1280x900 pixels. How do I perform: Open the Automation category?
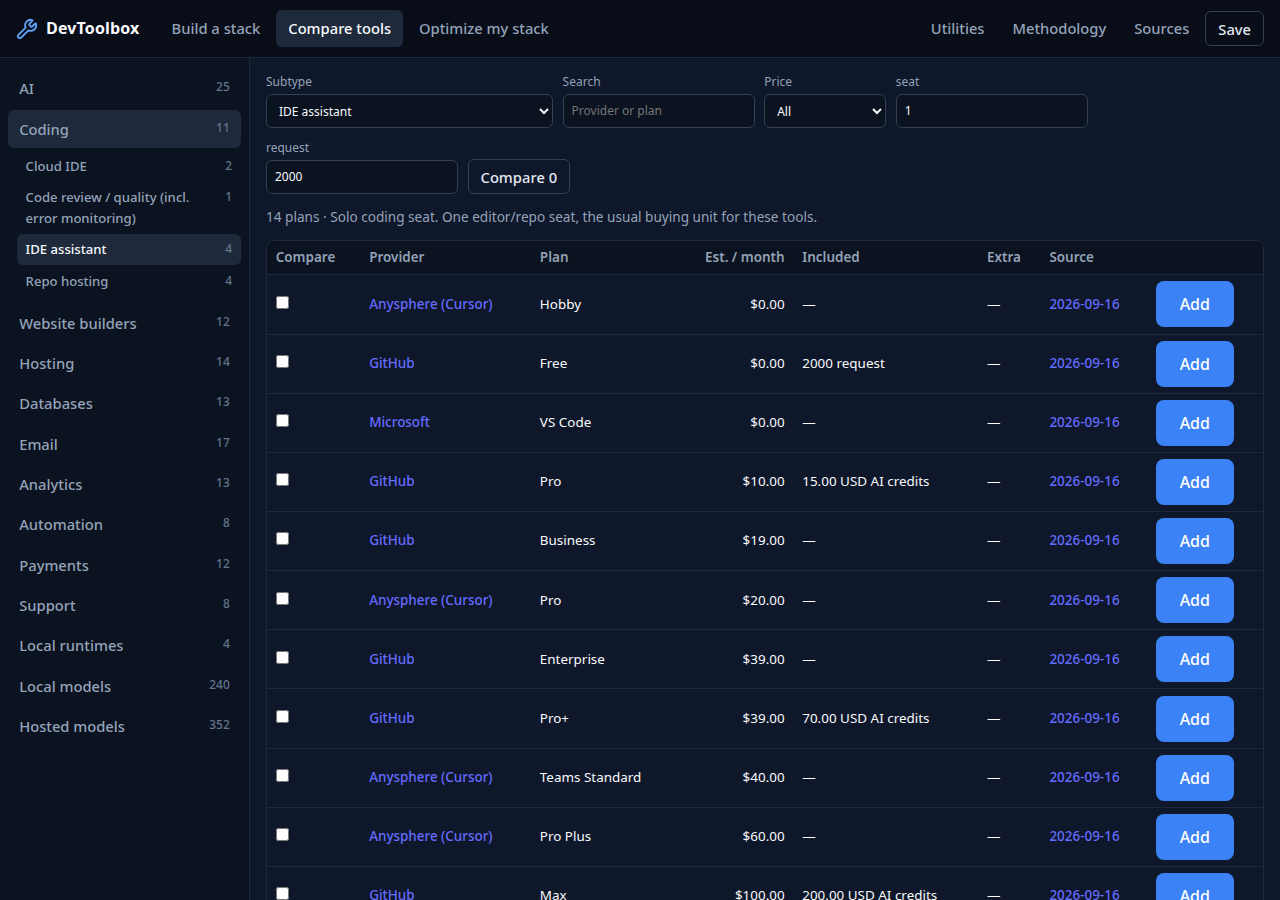point(124,524)
